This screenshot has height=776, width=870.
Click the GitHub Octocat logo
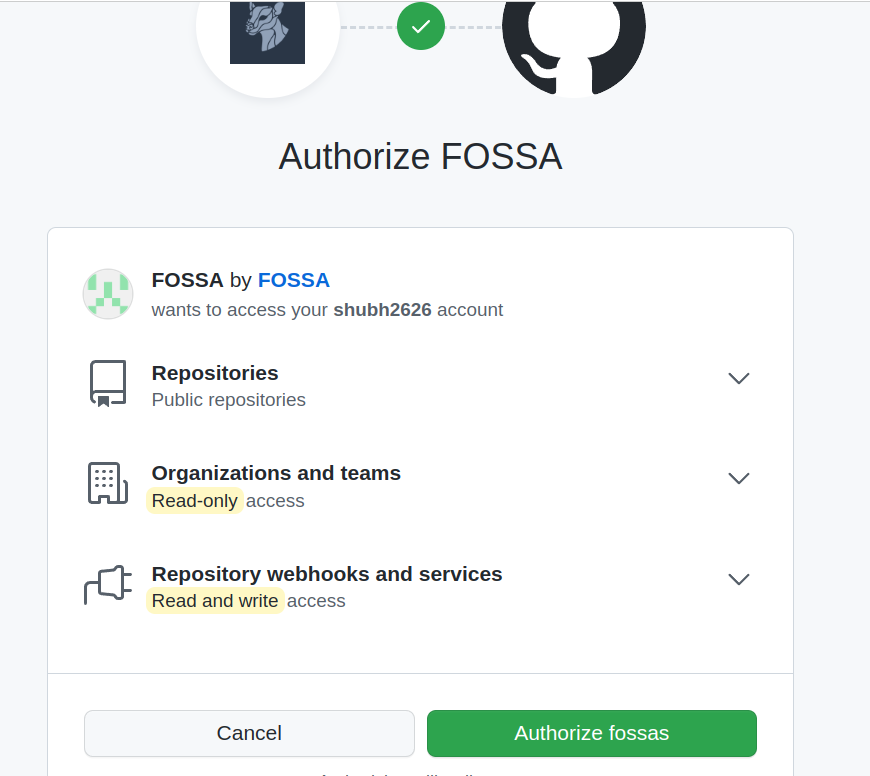574,40
